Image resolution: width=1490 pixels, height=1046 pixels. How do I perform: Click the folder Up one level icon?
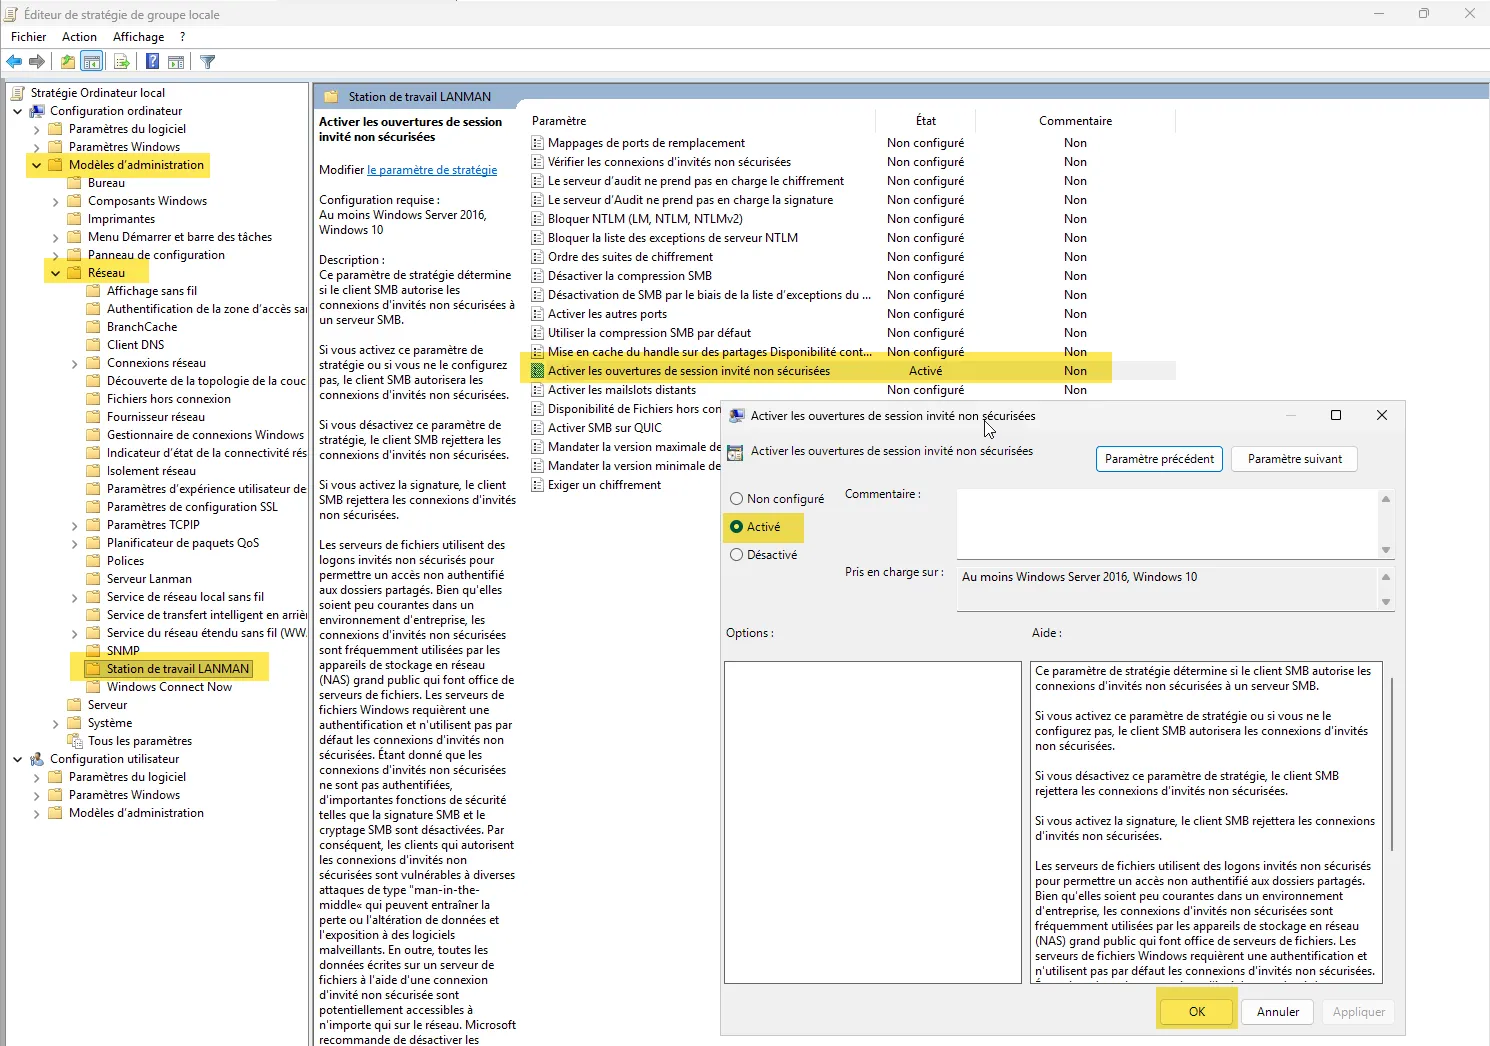point(67,62)
